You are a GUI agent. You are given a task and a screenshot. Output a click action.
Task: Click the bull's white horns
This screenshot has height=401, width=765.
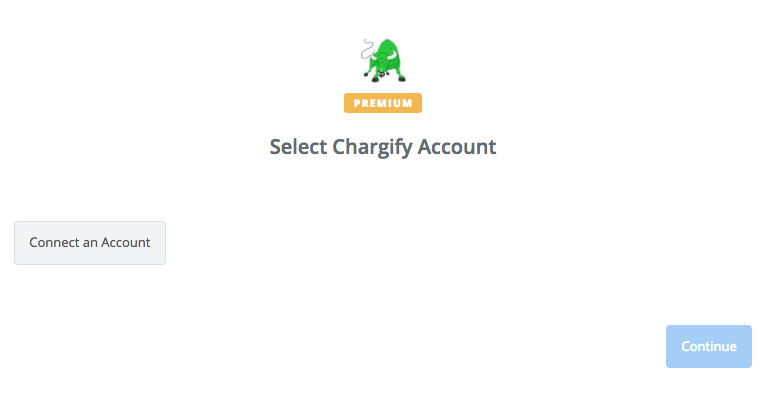point(383,55)
